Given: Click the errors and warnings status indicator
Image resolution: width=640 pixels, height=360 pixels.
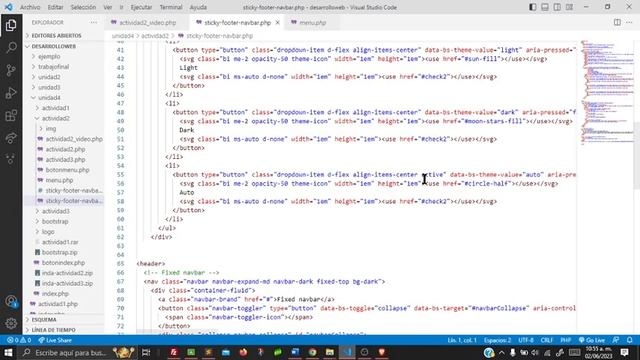Looking at the screenshot, I should (x=19, y=340).
